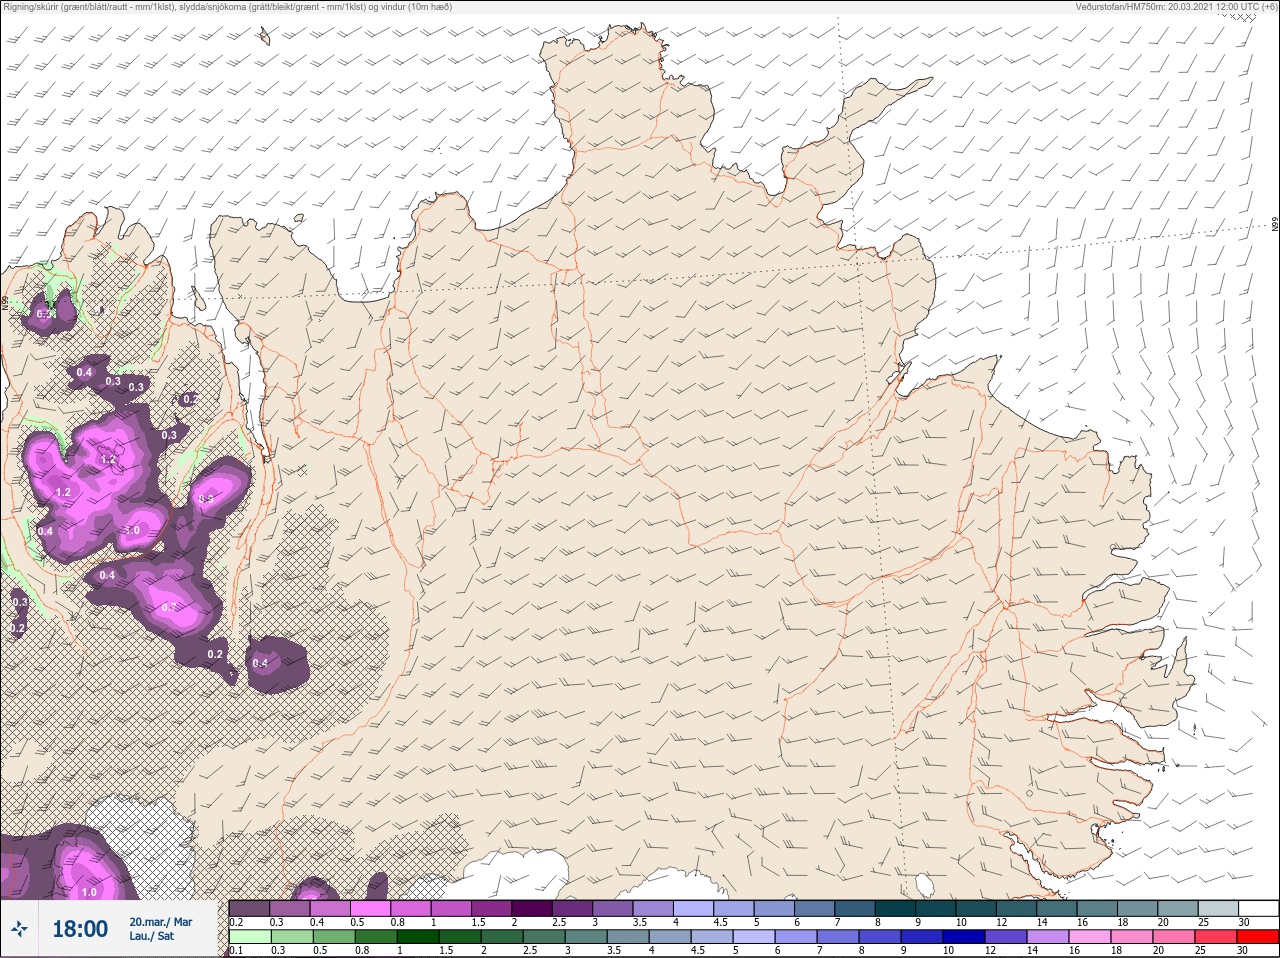This screenshot has height=958, width=1280.
Task: Select the white 30 swatch in snow legend
Action: (x=1258, y=908)
